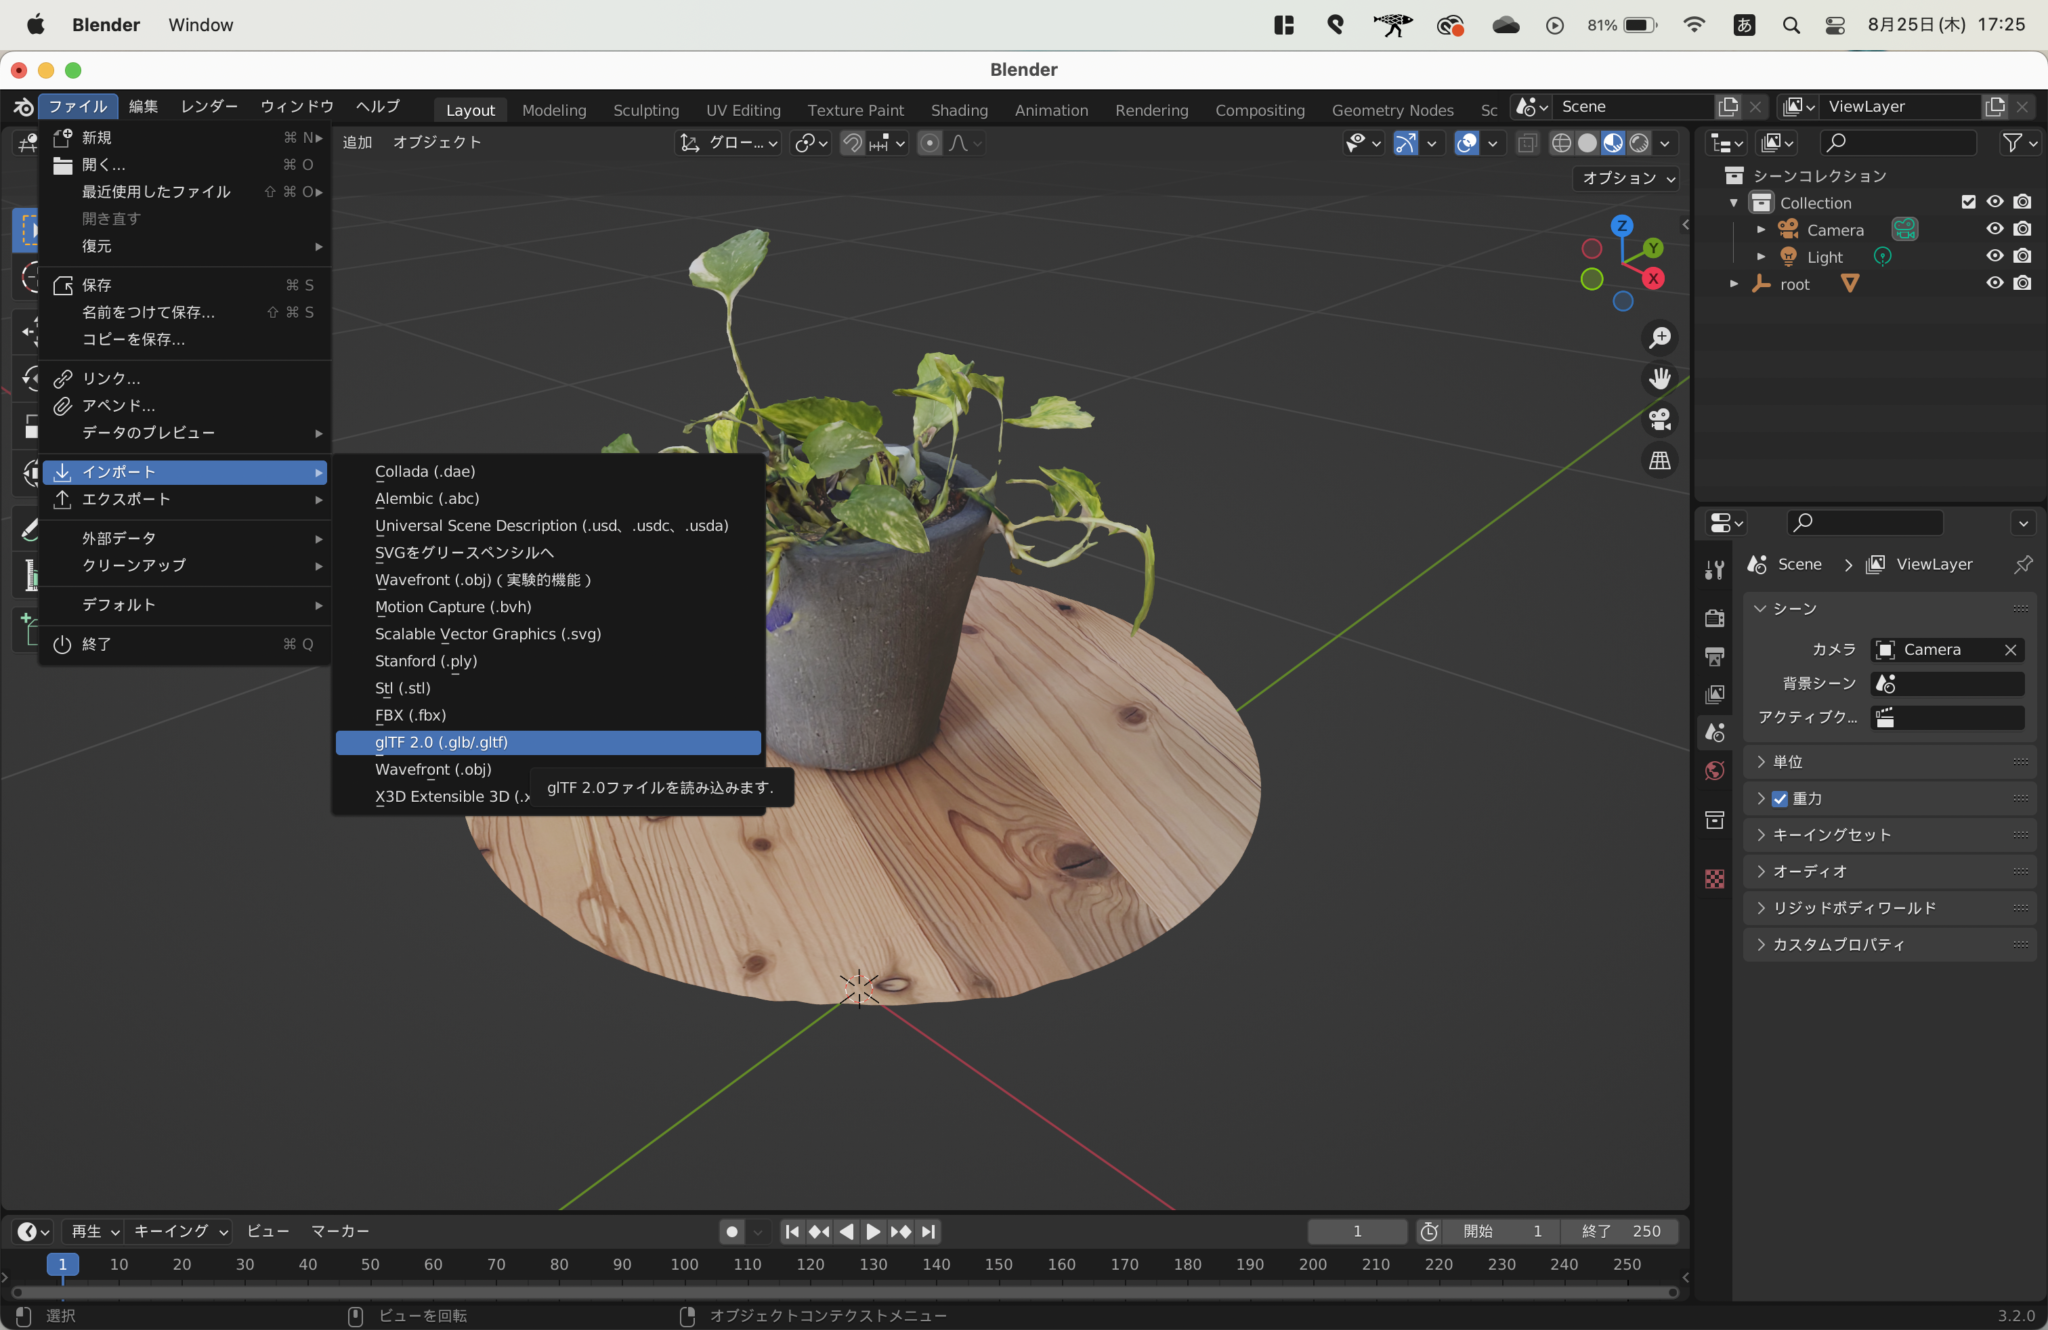Toggle the gravity (重力) checkbox
Viewport: 2048px width, 1330px height.
pos(1780,798)
